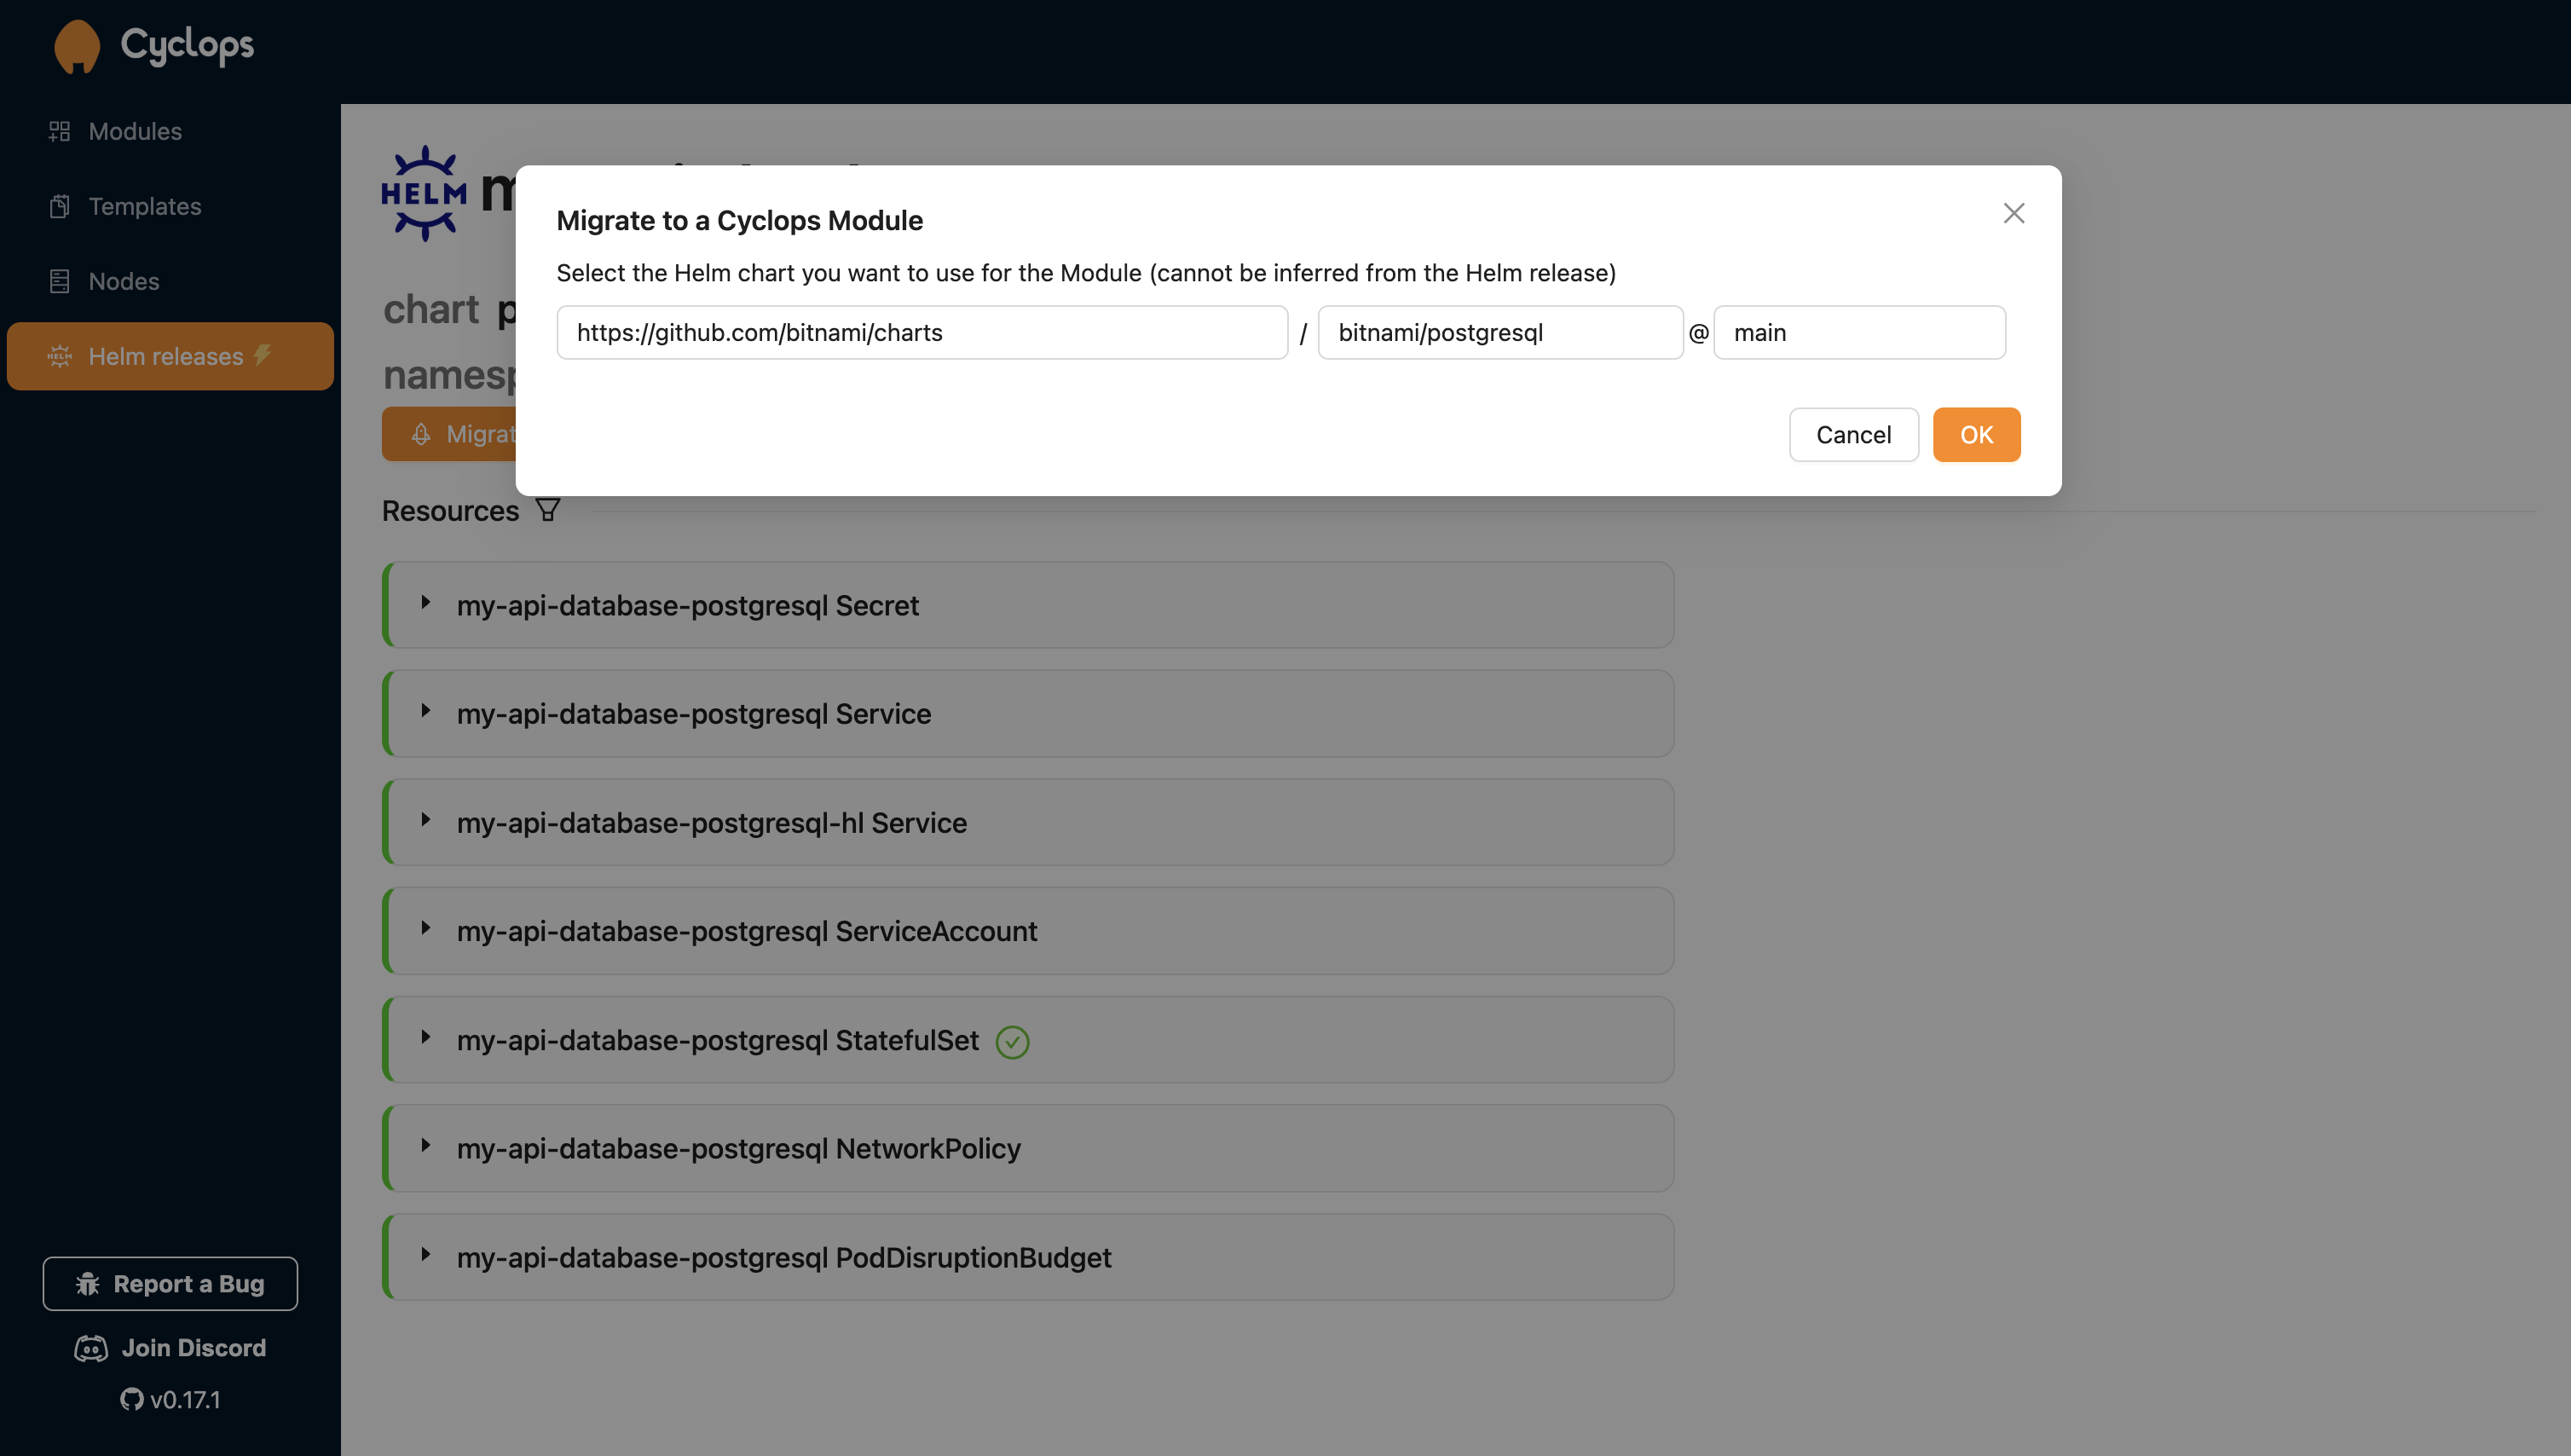Click the bug icon in Report a Bug

[x=88, y=1284]
